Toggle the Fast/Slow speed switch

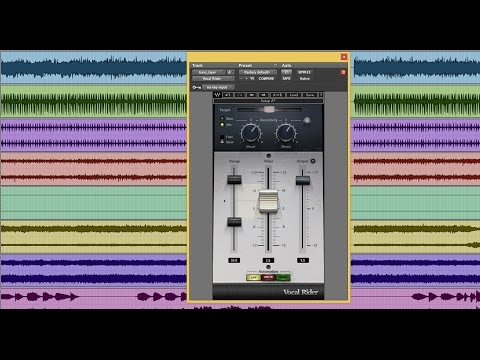222,139
